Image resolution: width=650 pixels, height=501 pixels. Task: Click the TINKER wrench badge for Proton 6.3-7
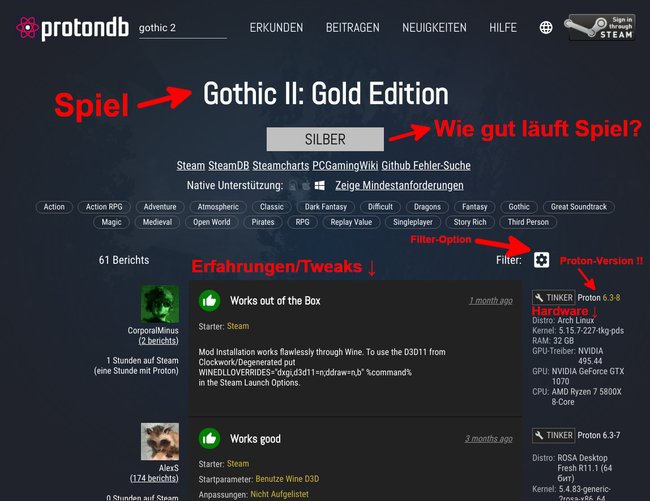point(553,435)
